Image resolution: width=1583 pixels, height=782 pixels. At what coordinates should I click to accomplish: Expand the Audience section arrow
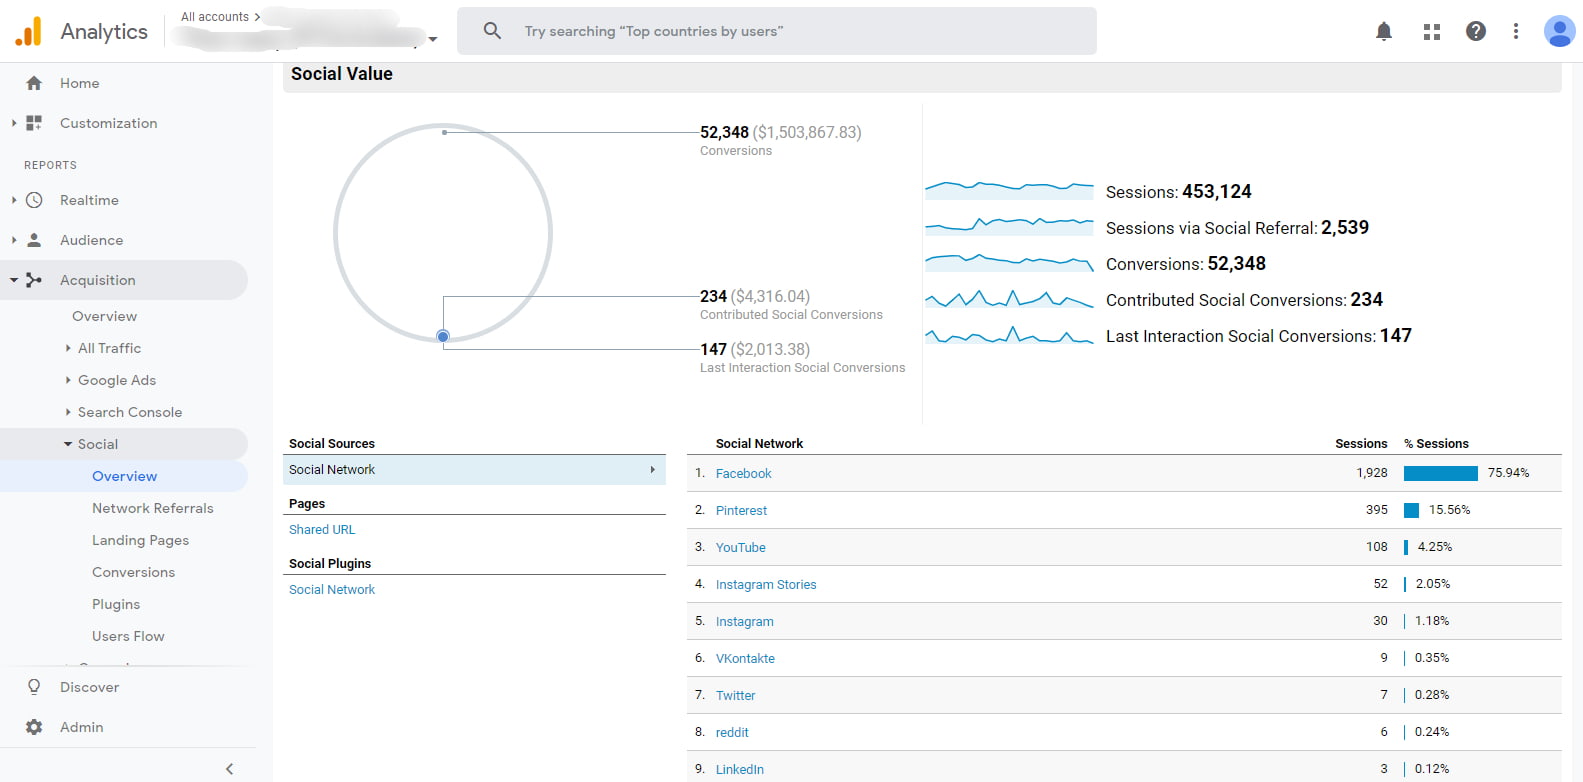coord(14,240)
